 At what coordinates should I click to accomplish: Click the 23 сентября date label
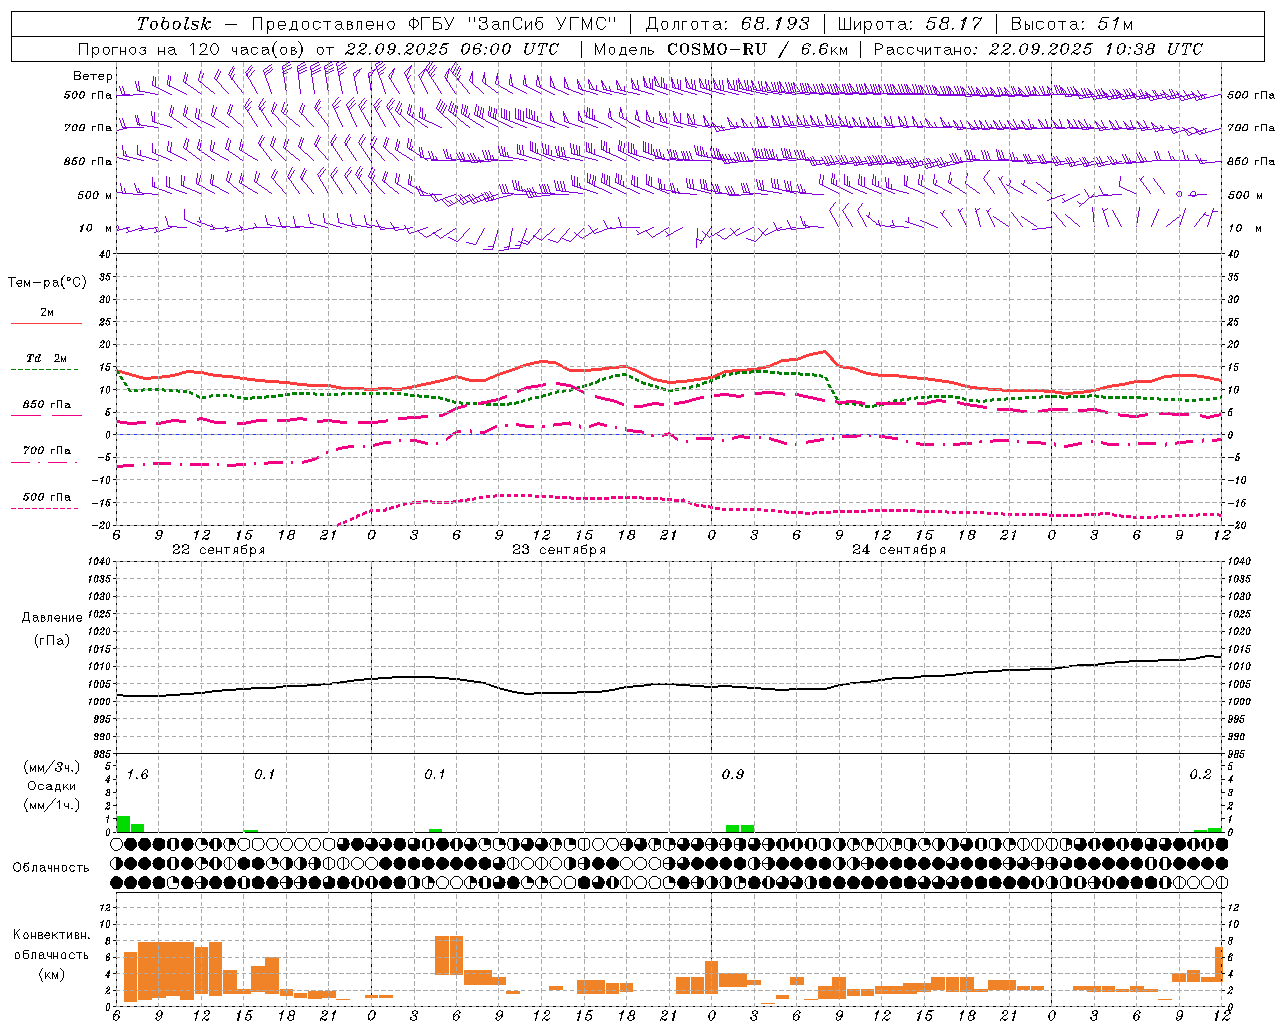(559, 550)
